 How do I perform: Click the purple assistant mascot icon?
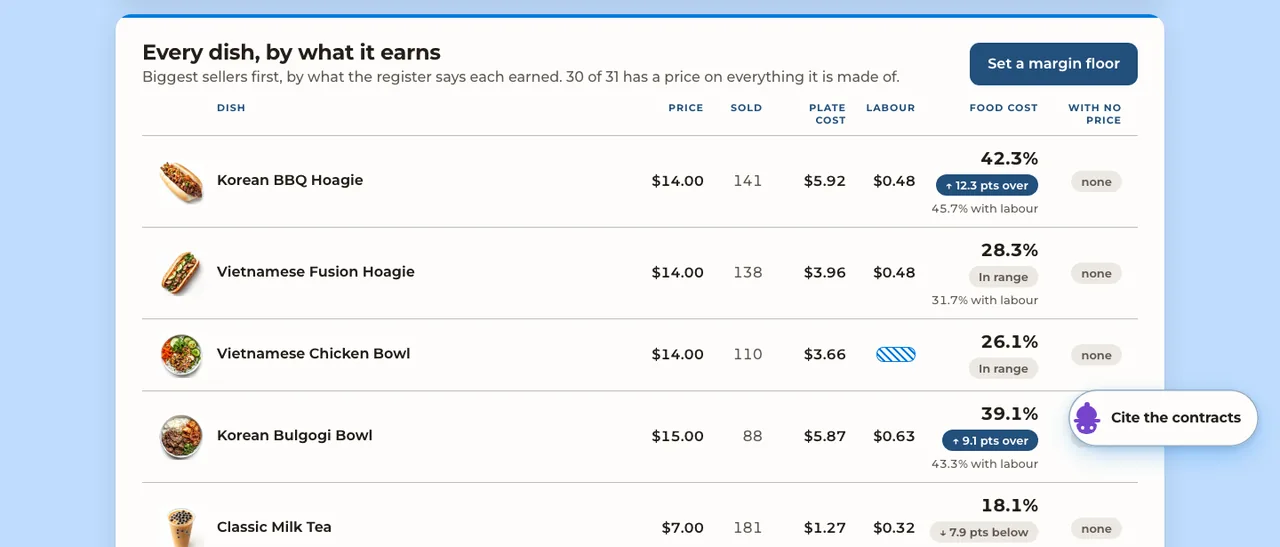[1087, 418]
